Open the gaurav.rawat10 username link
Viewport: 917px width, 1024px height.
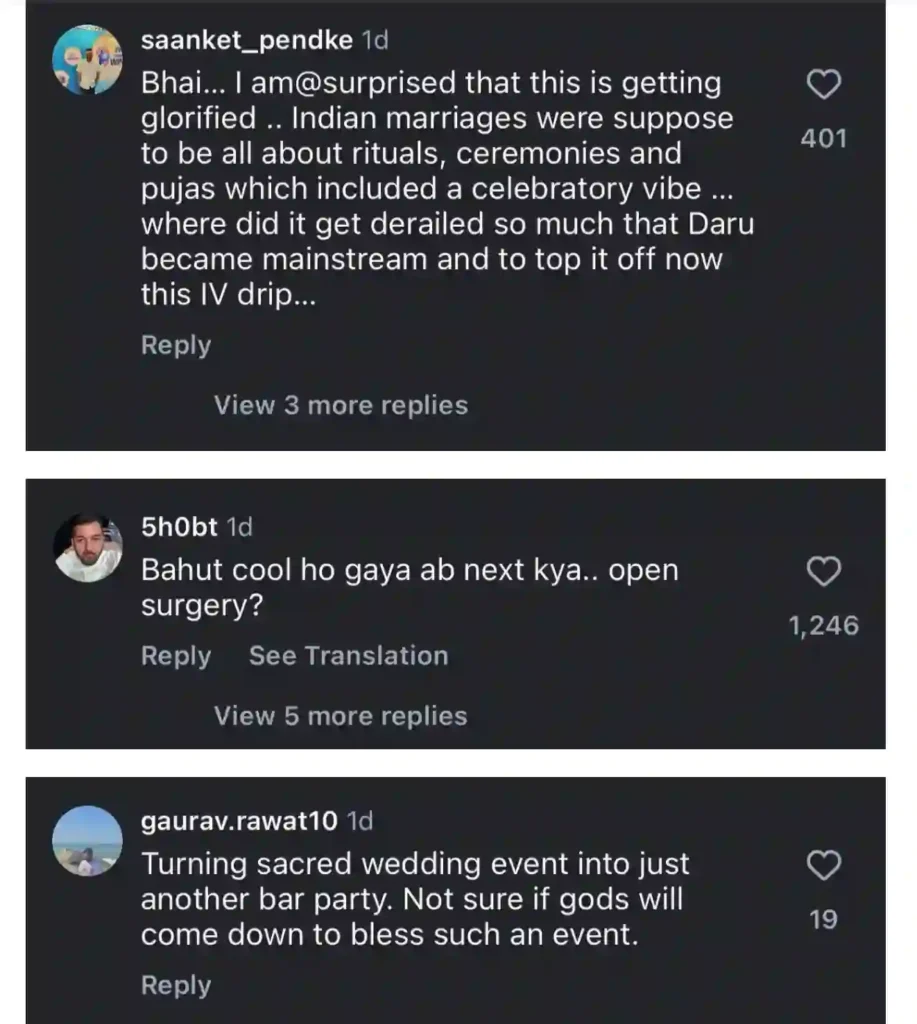pos(239,821)
